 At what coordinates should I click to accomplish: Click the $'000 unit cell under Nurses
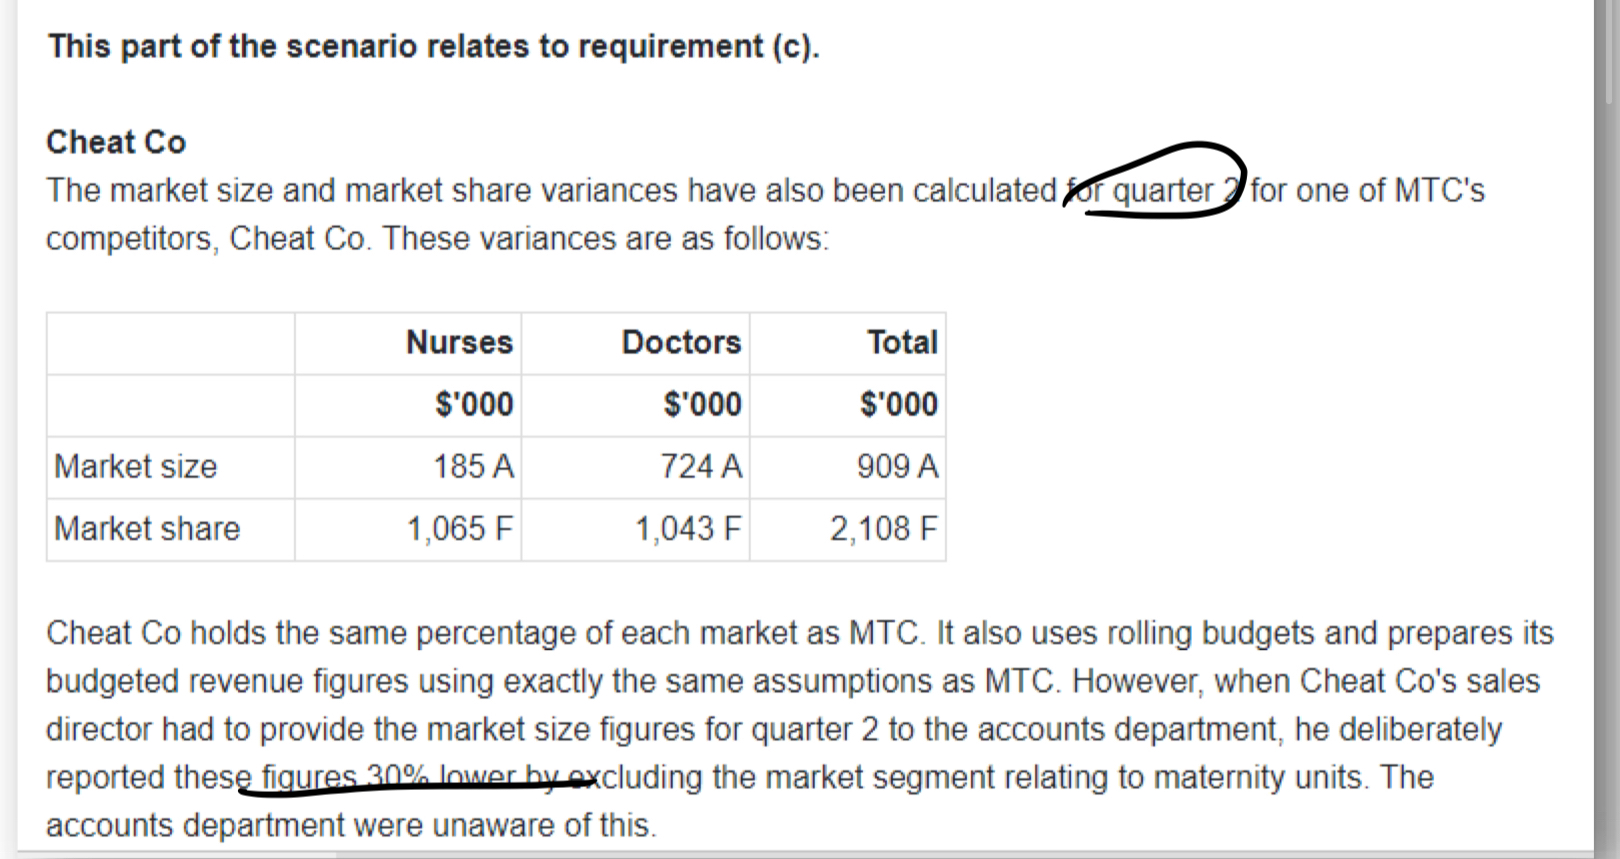tap(474, 404)
